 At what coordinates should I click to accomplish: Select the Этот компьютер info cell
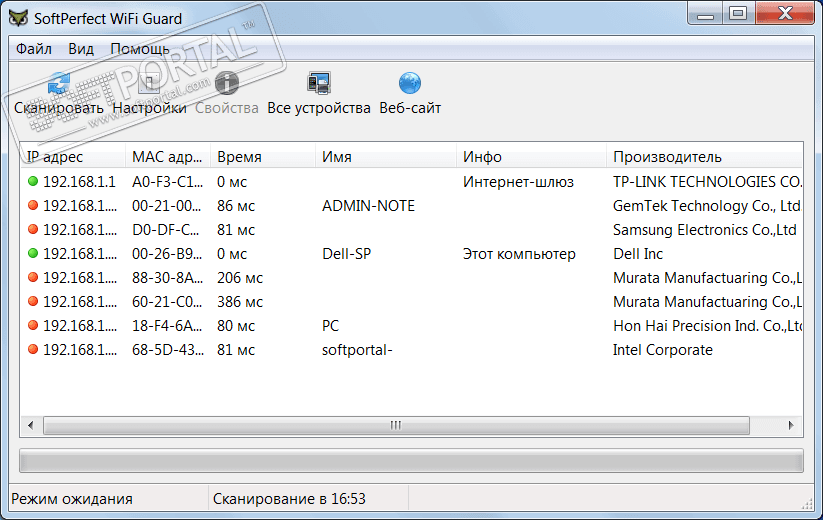click(519, 254)
